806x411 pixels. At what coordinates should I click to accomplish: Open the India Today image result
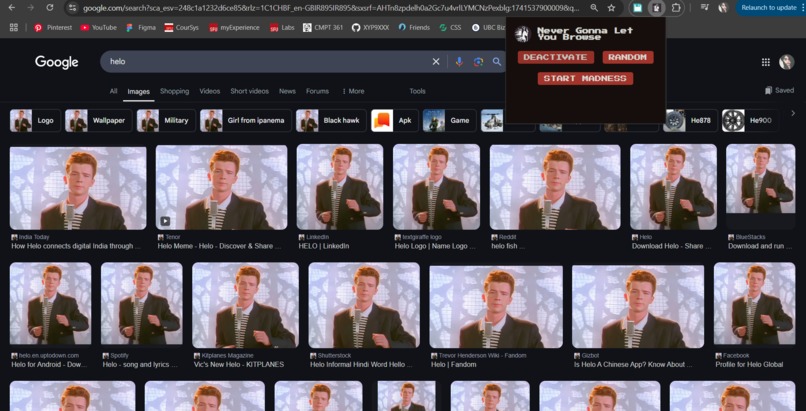point(78,188)
